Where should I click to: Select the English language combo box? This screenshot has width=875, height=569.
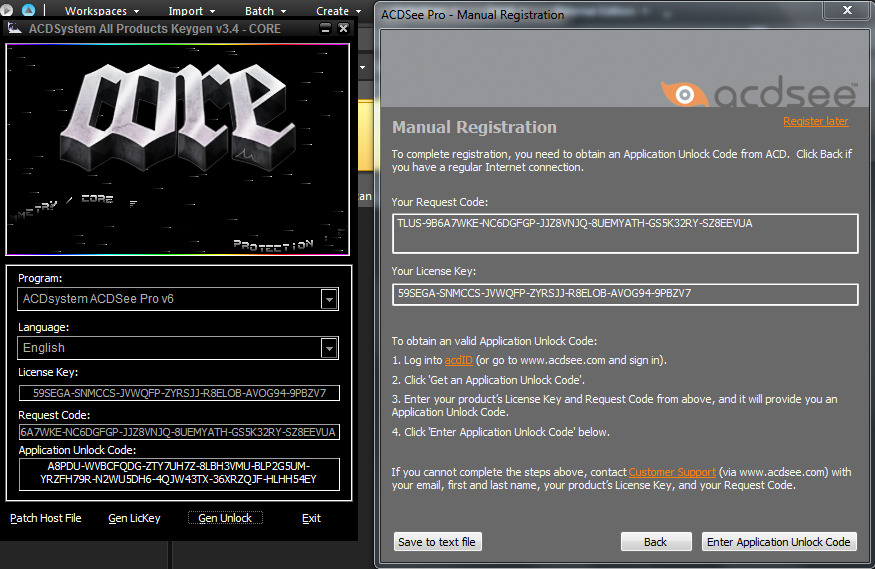click(177, 348)
